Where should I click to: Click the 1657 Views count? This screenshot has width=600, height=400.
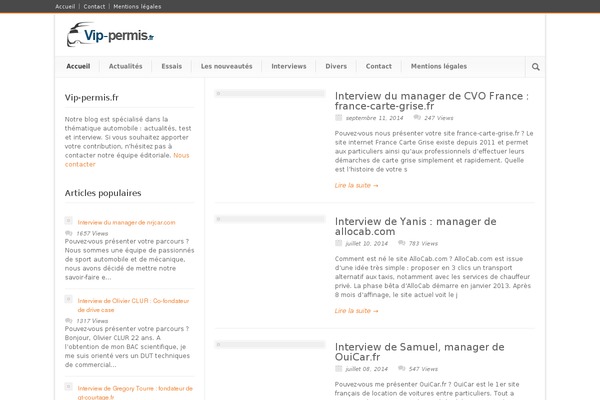[x=92, y=233]
